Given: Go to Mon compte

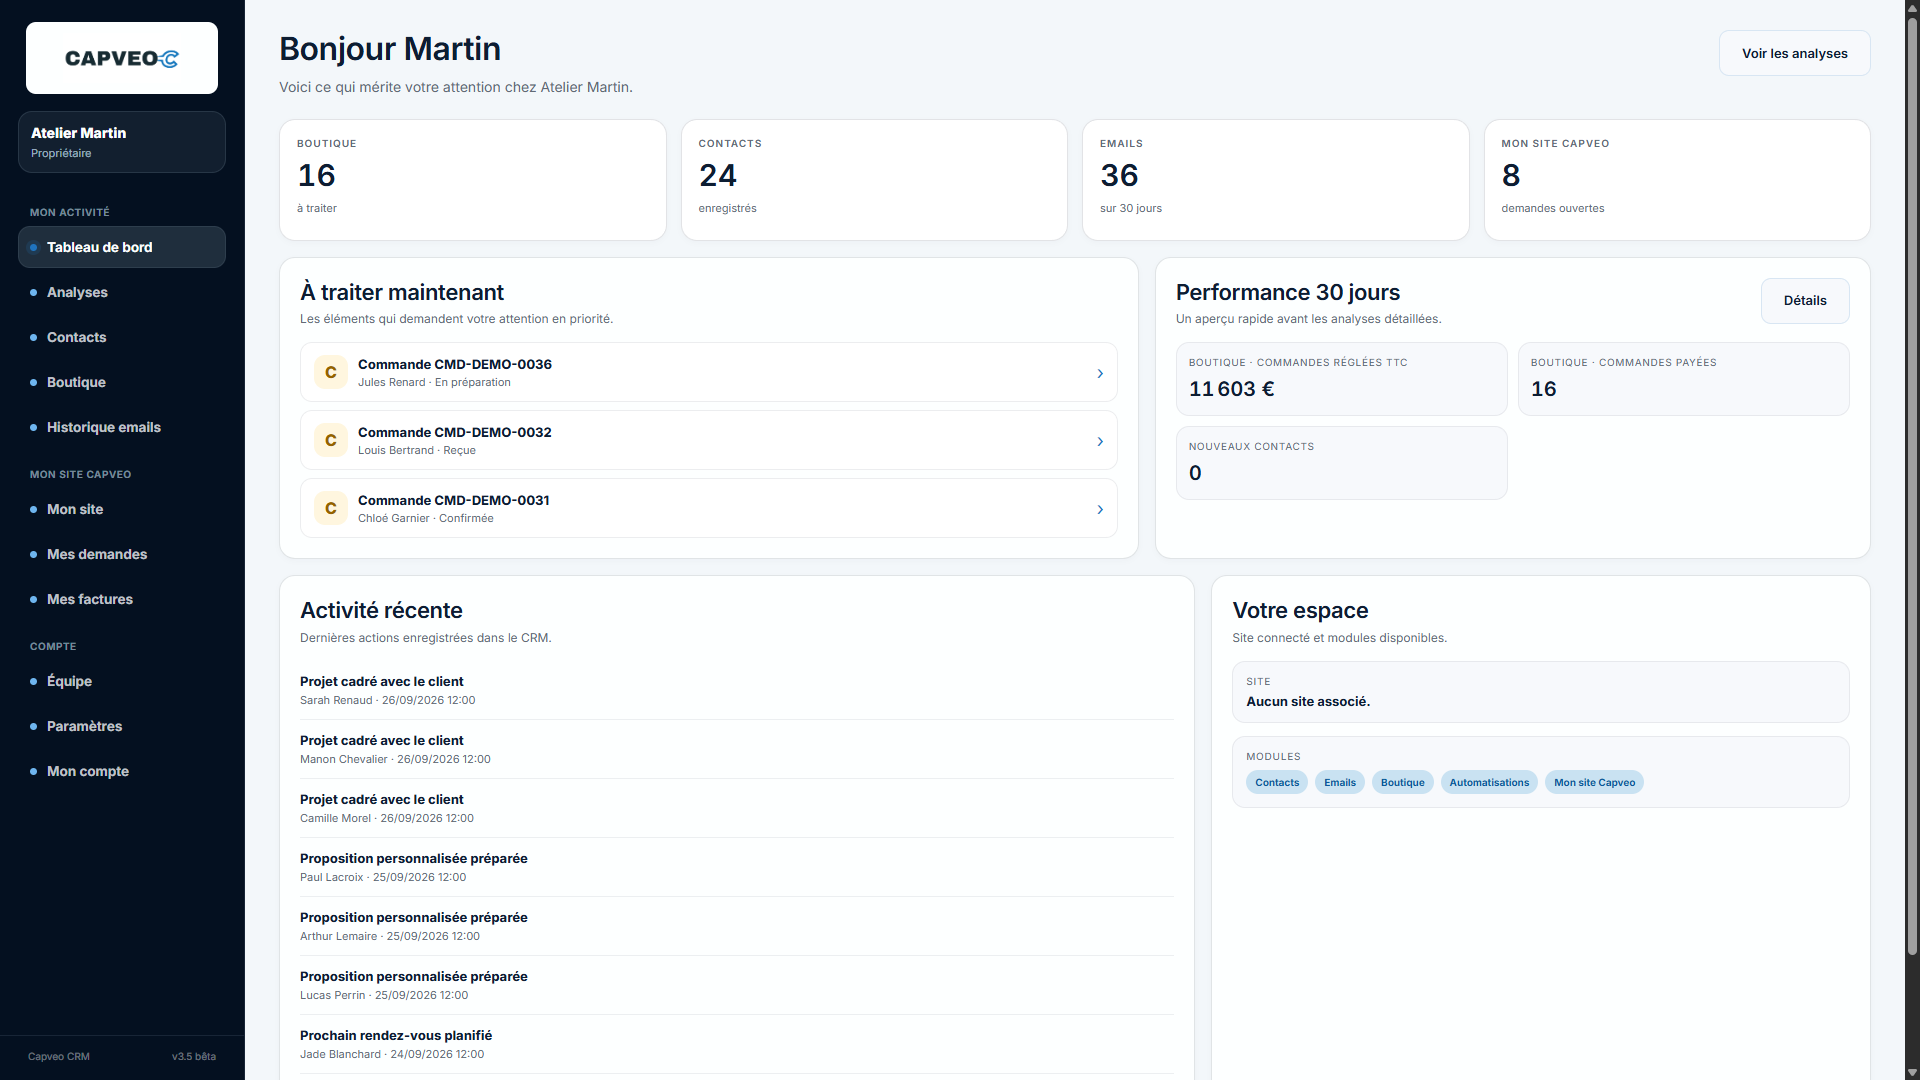Looking at the screenshot, I should click(x=122, y=771).
